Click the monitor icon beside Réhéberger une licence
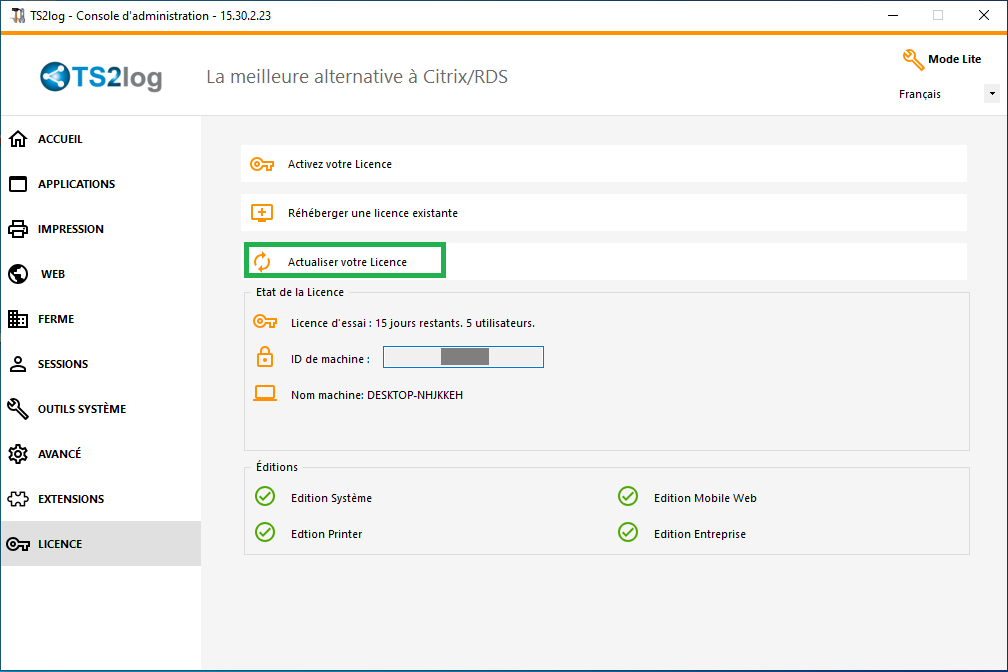1008x672 pixels. coord(262,213)
